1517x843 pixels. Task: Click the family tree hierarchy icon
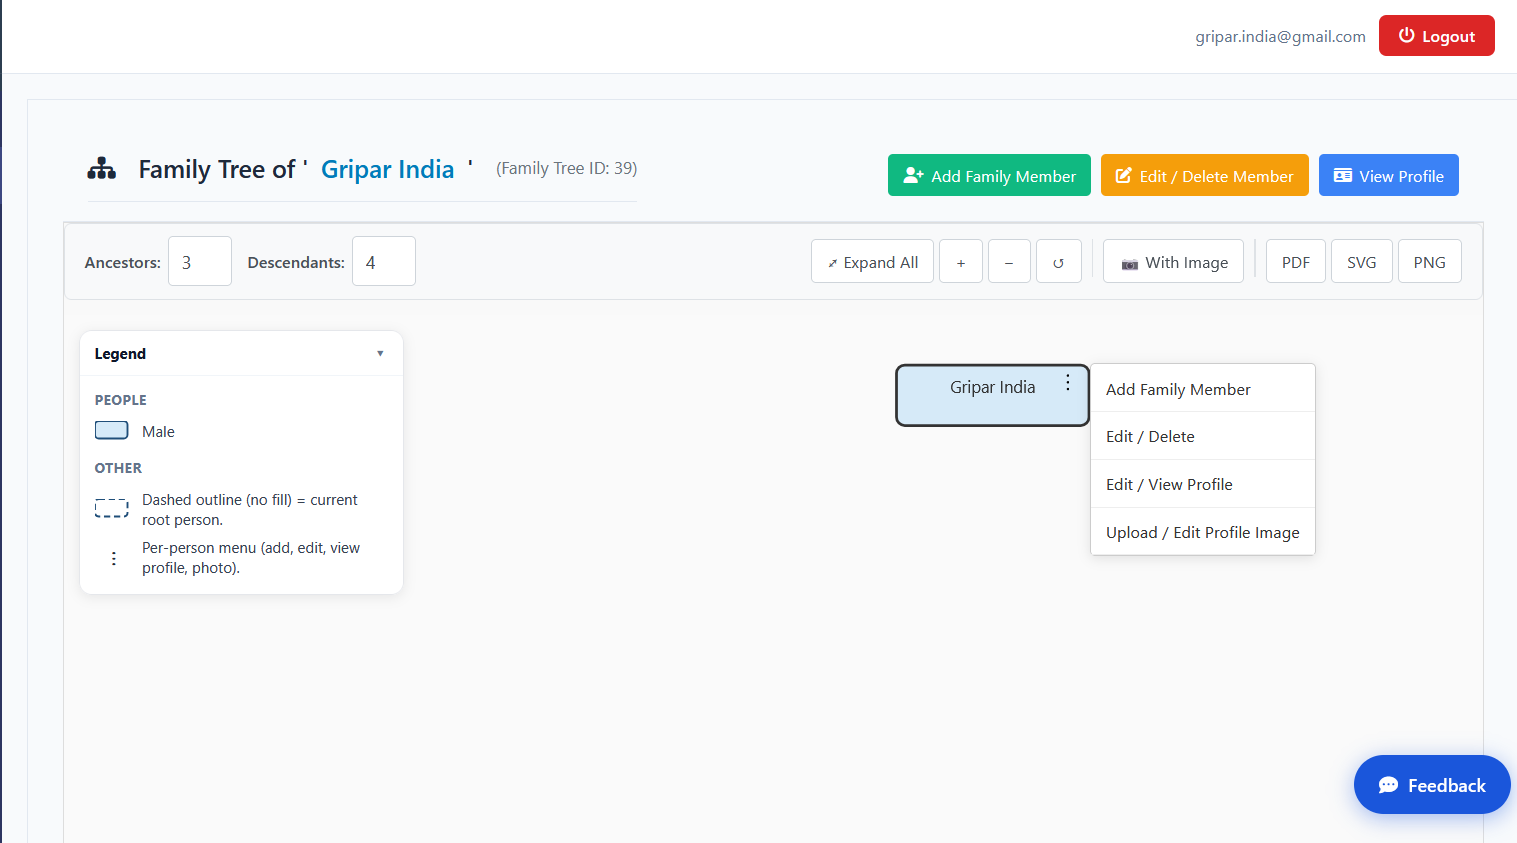pyautogui.click(x=102, y=168)
